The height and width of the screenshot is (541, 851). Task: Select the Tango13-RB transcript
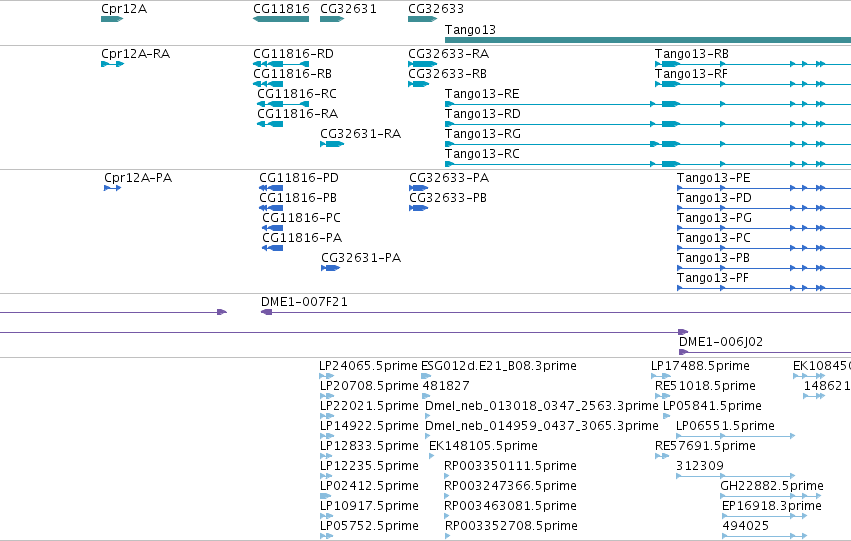tap(753, 64)
